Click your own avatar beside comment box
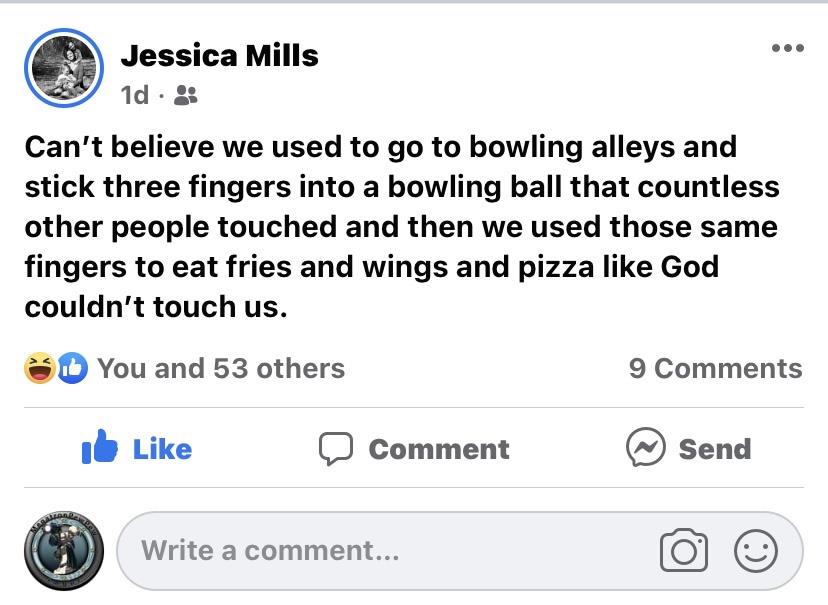 tap(64, 552)
